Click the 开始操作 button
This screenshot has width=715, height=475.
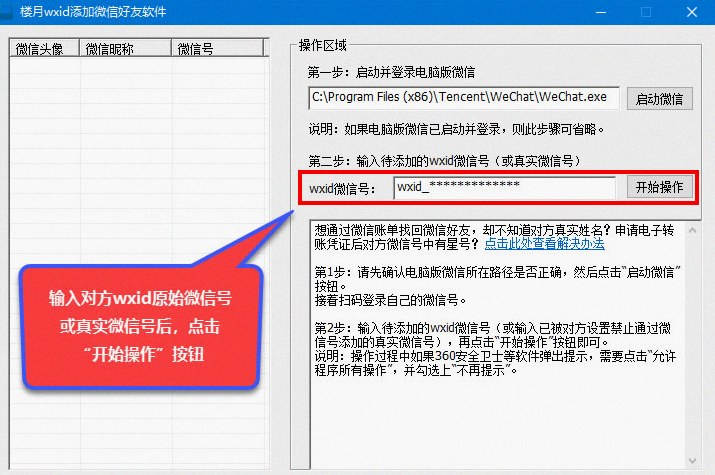coord(659,187)
